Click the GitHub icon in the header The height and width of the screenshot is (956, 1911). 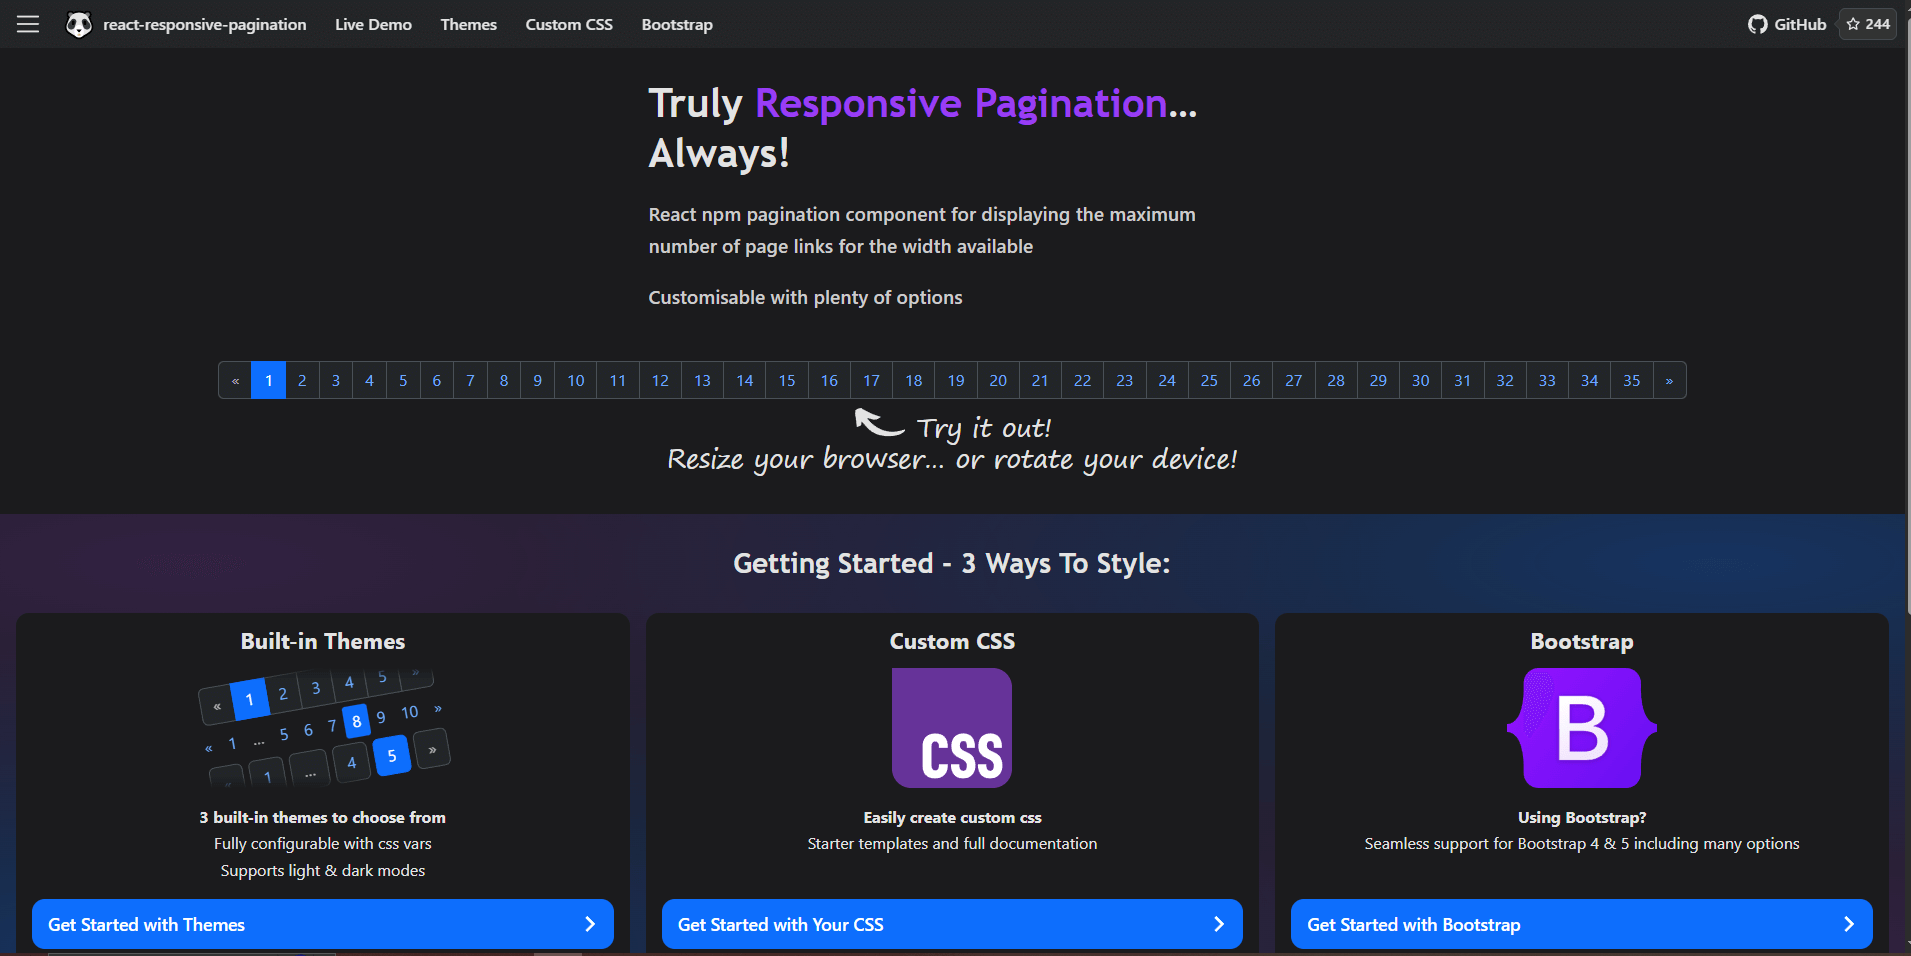[x=1757, y=23]
